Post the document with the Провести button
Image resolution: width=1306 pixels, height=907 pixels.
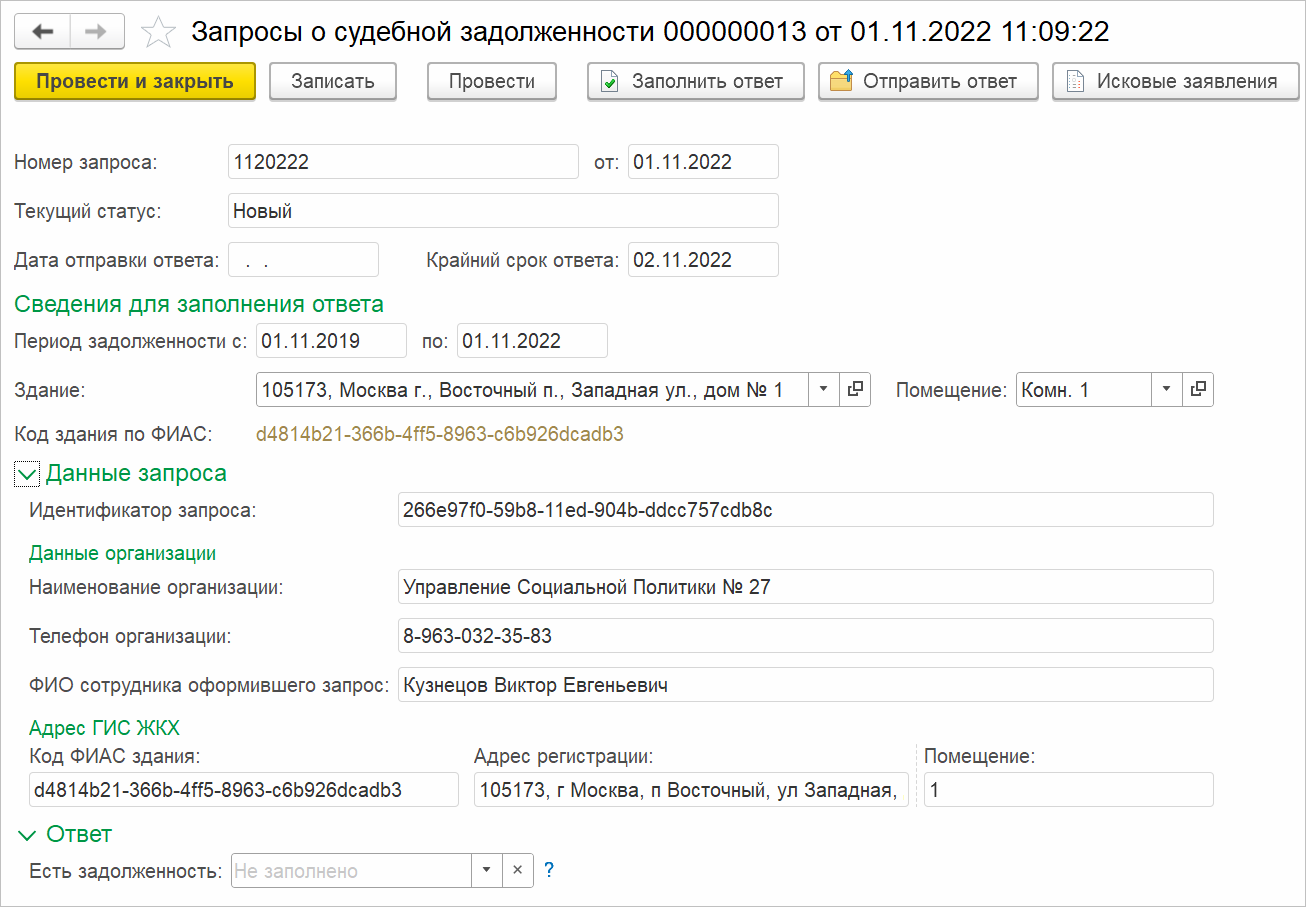(492, 82)
